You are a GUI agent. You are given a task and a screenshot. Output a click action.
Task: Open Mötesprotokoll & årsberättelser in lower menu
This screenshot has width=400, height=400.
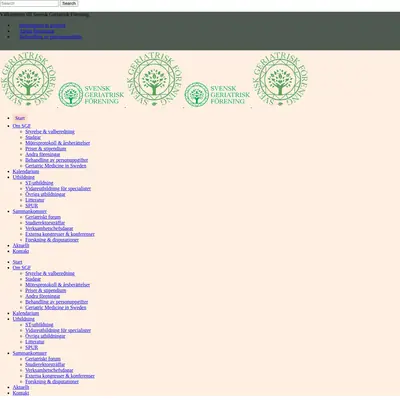coord(58,285)
